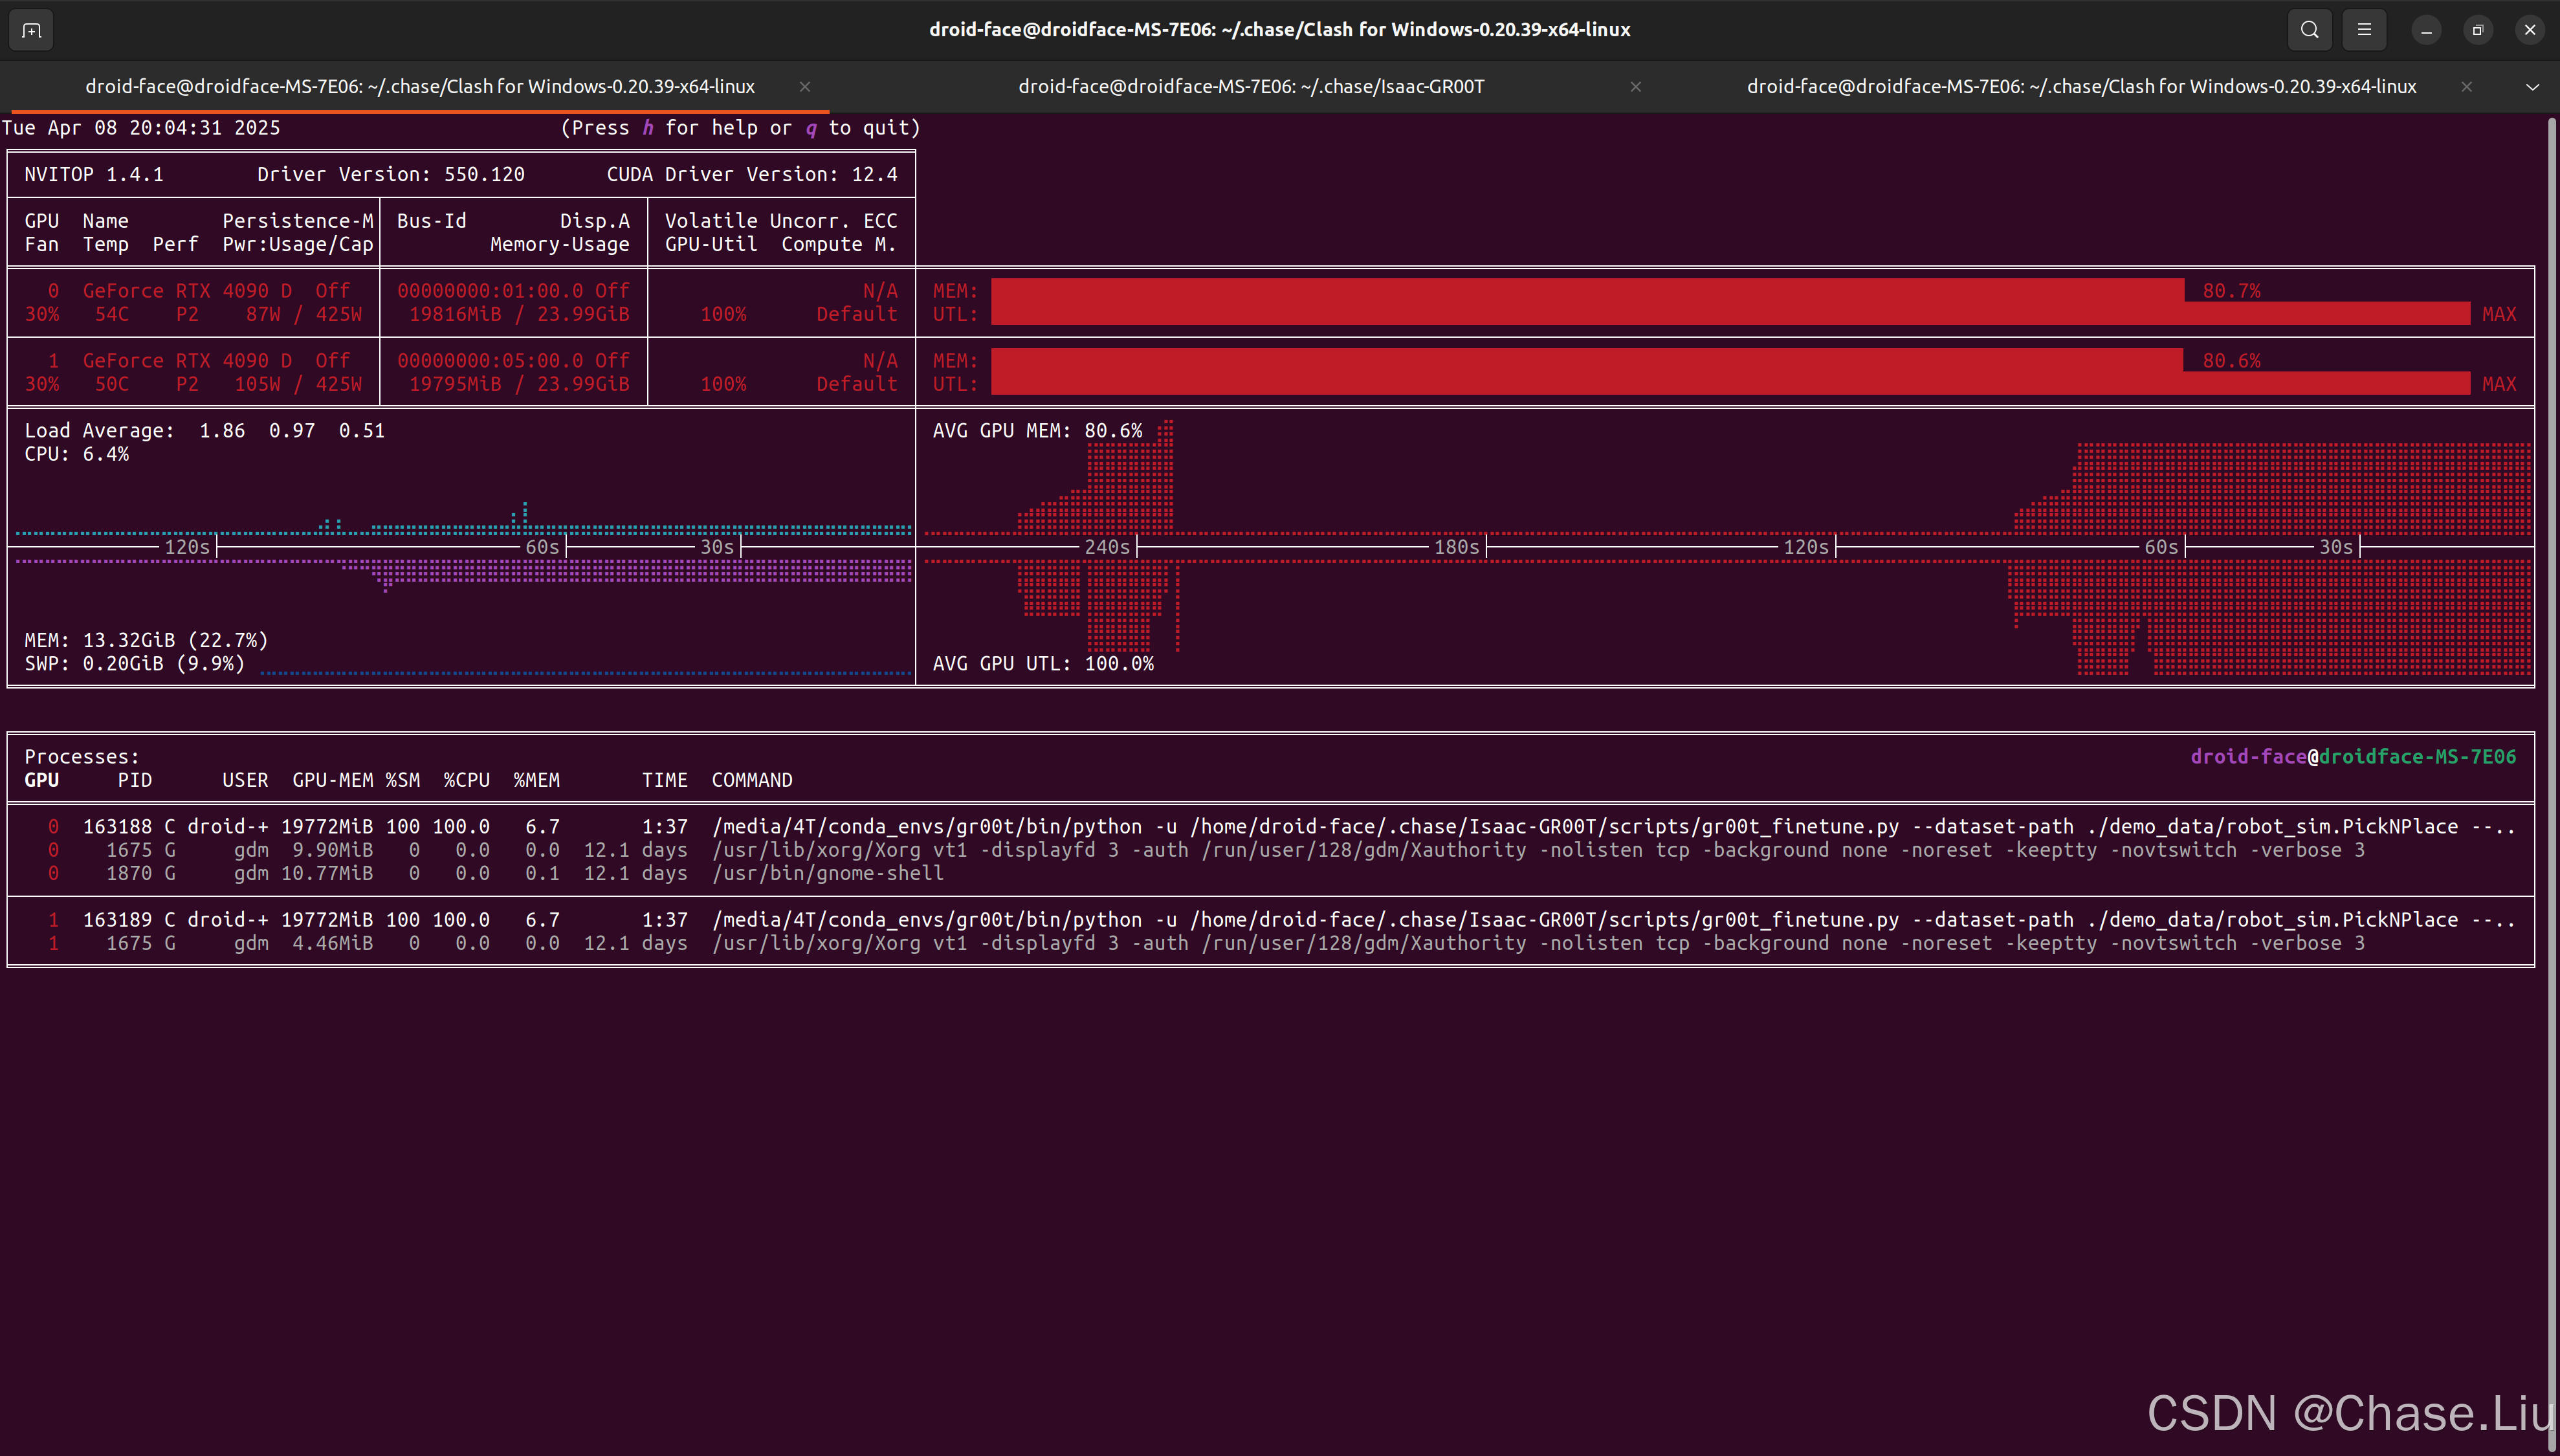Click GPU 1 utilization bar
2560x1456 pixels.
(x=1730, y=384)
